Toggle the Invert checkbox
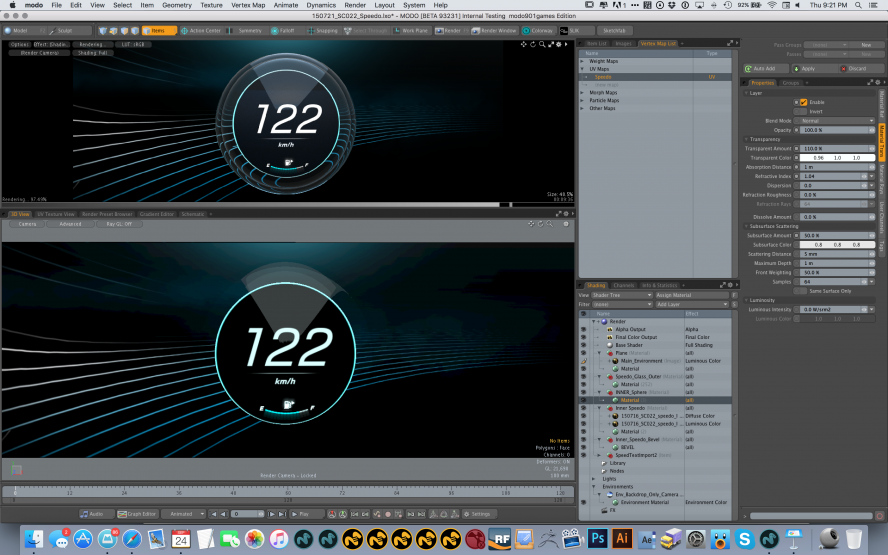 click(x=803, y=111)
